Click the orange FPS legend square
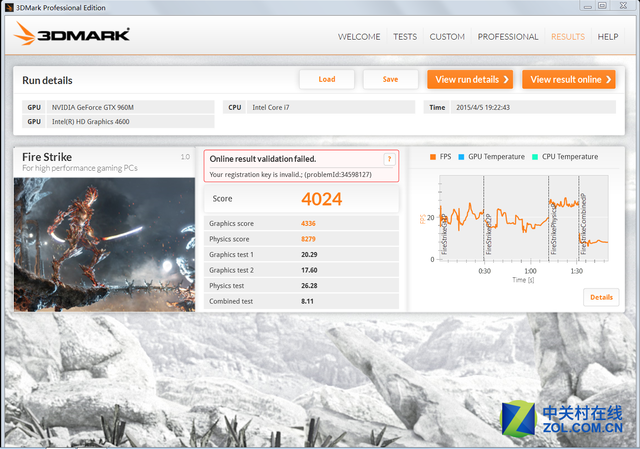Viewport: 640px width, 449px height. [x=433, y=157]
